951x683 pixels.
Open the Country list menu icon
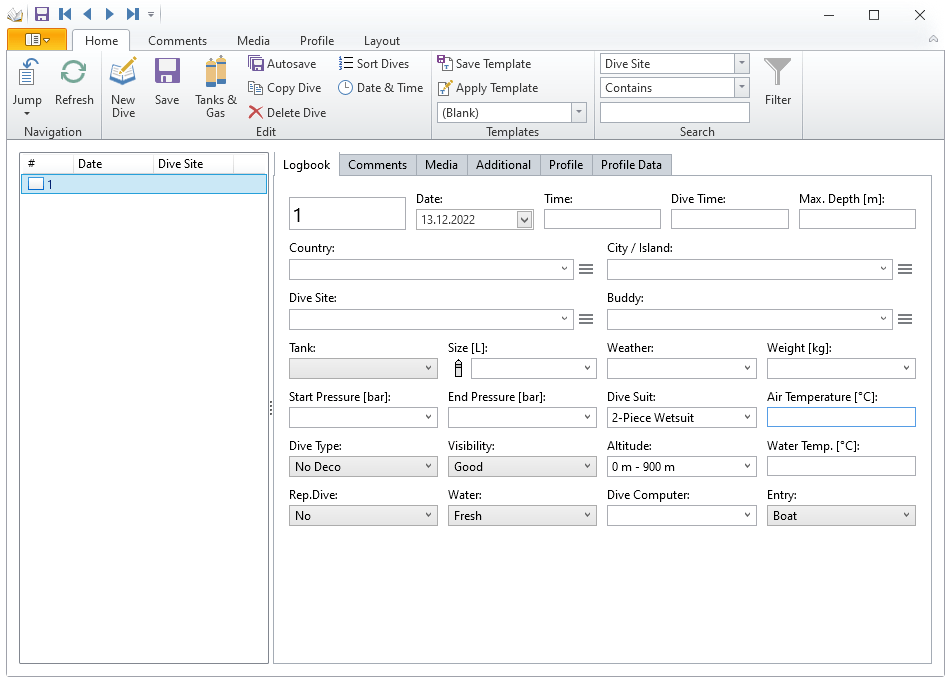click(x=586, y=269)
